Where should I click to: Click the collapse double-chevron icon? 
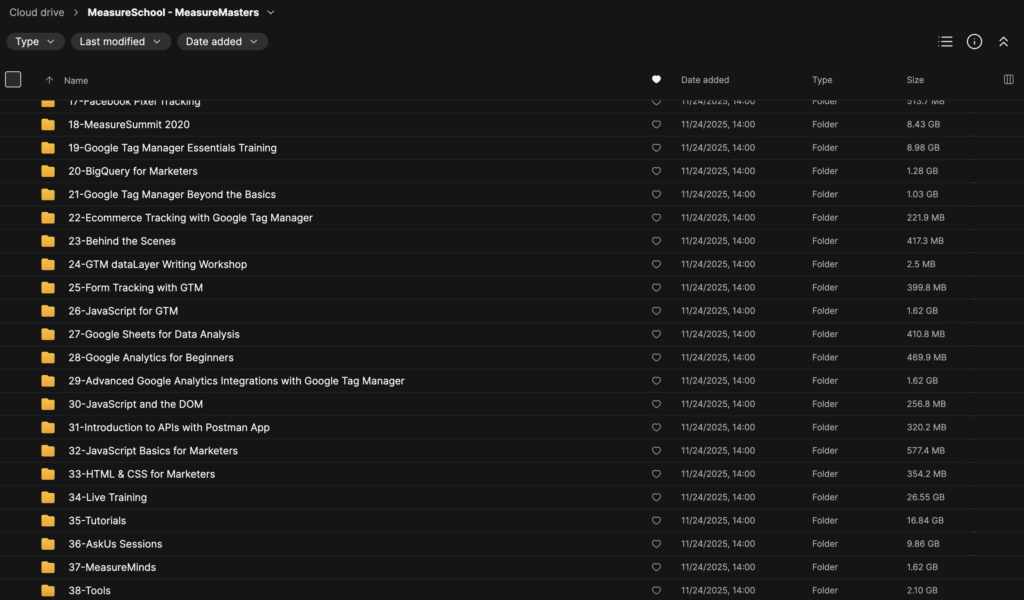pos(1003,42)
